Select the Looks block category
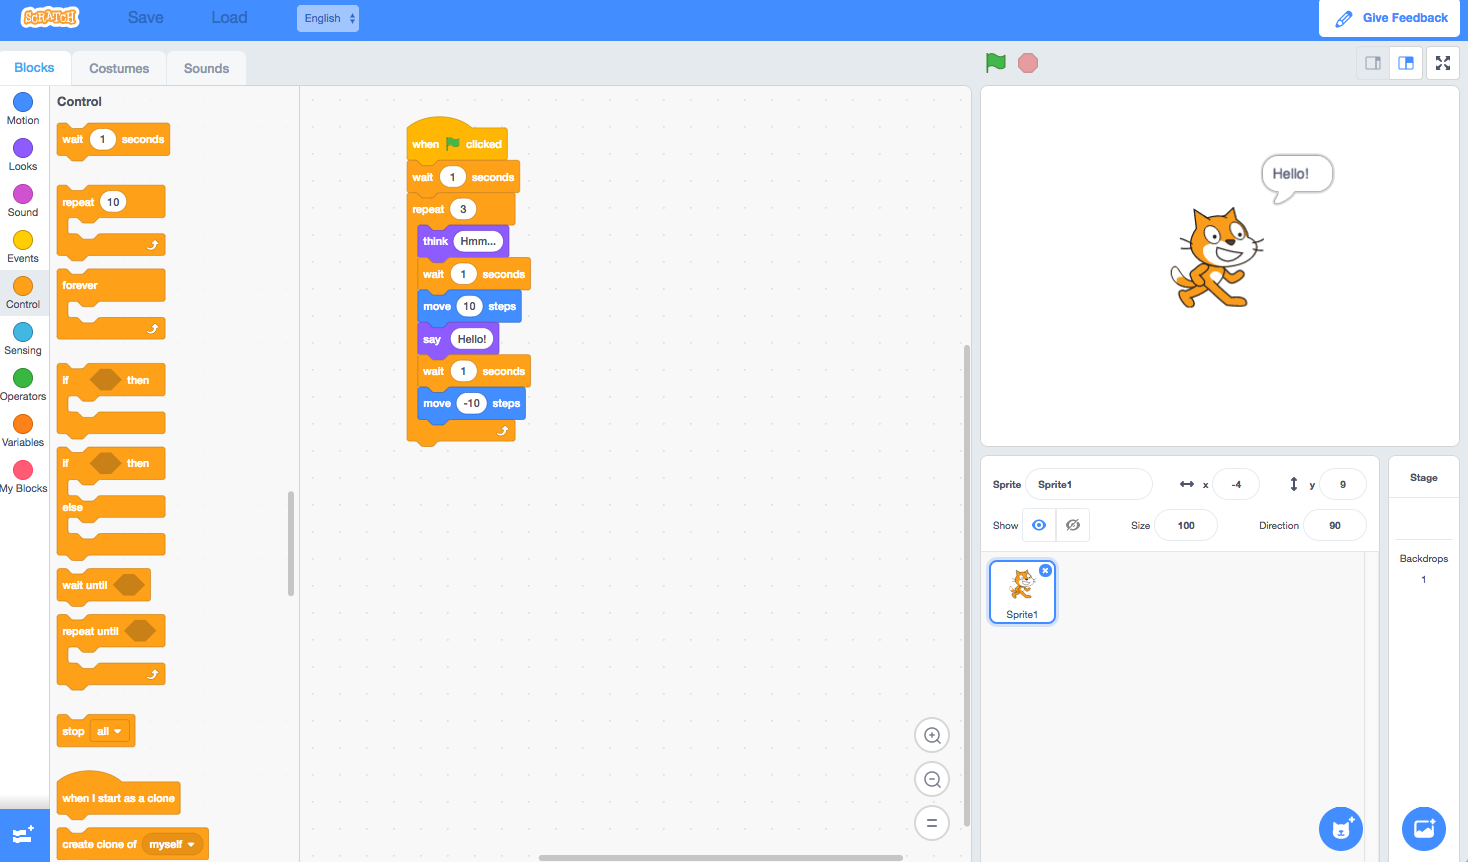The image size is (1468, 862). [22, 154]
